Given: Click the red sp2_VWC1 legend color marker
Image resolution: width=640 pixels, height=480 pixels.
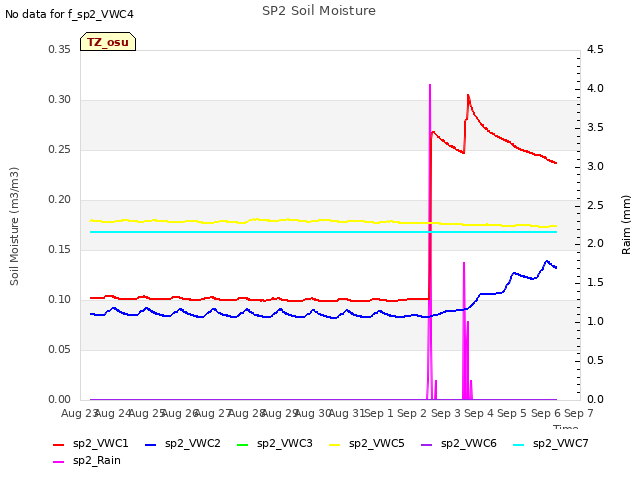Looking at the screenshot, I should click(59, 444).
